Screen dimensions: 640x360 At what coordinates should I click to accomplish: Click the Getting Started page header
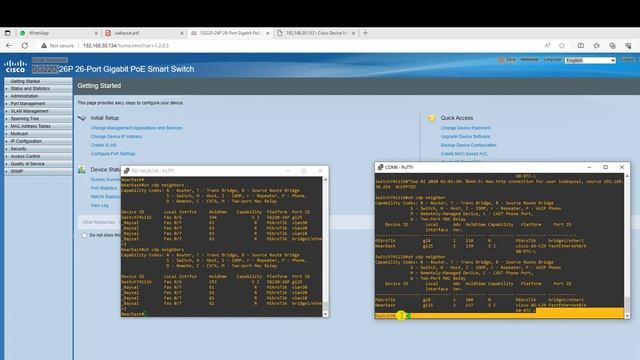coord(99,86)
